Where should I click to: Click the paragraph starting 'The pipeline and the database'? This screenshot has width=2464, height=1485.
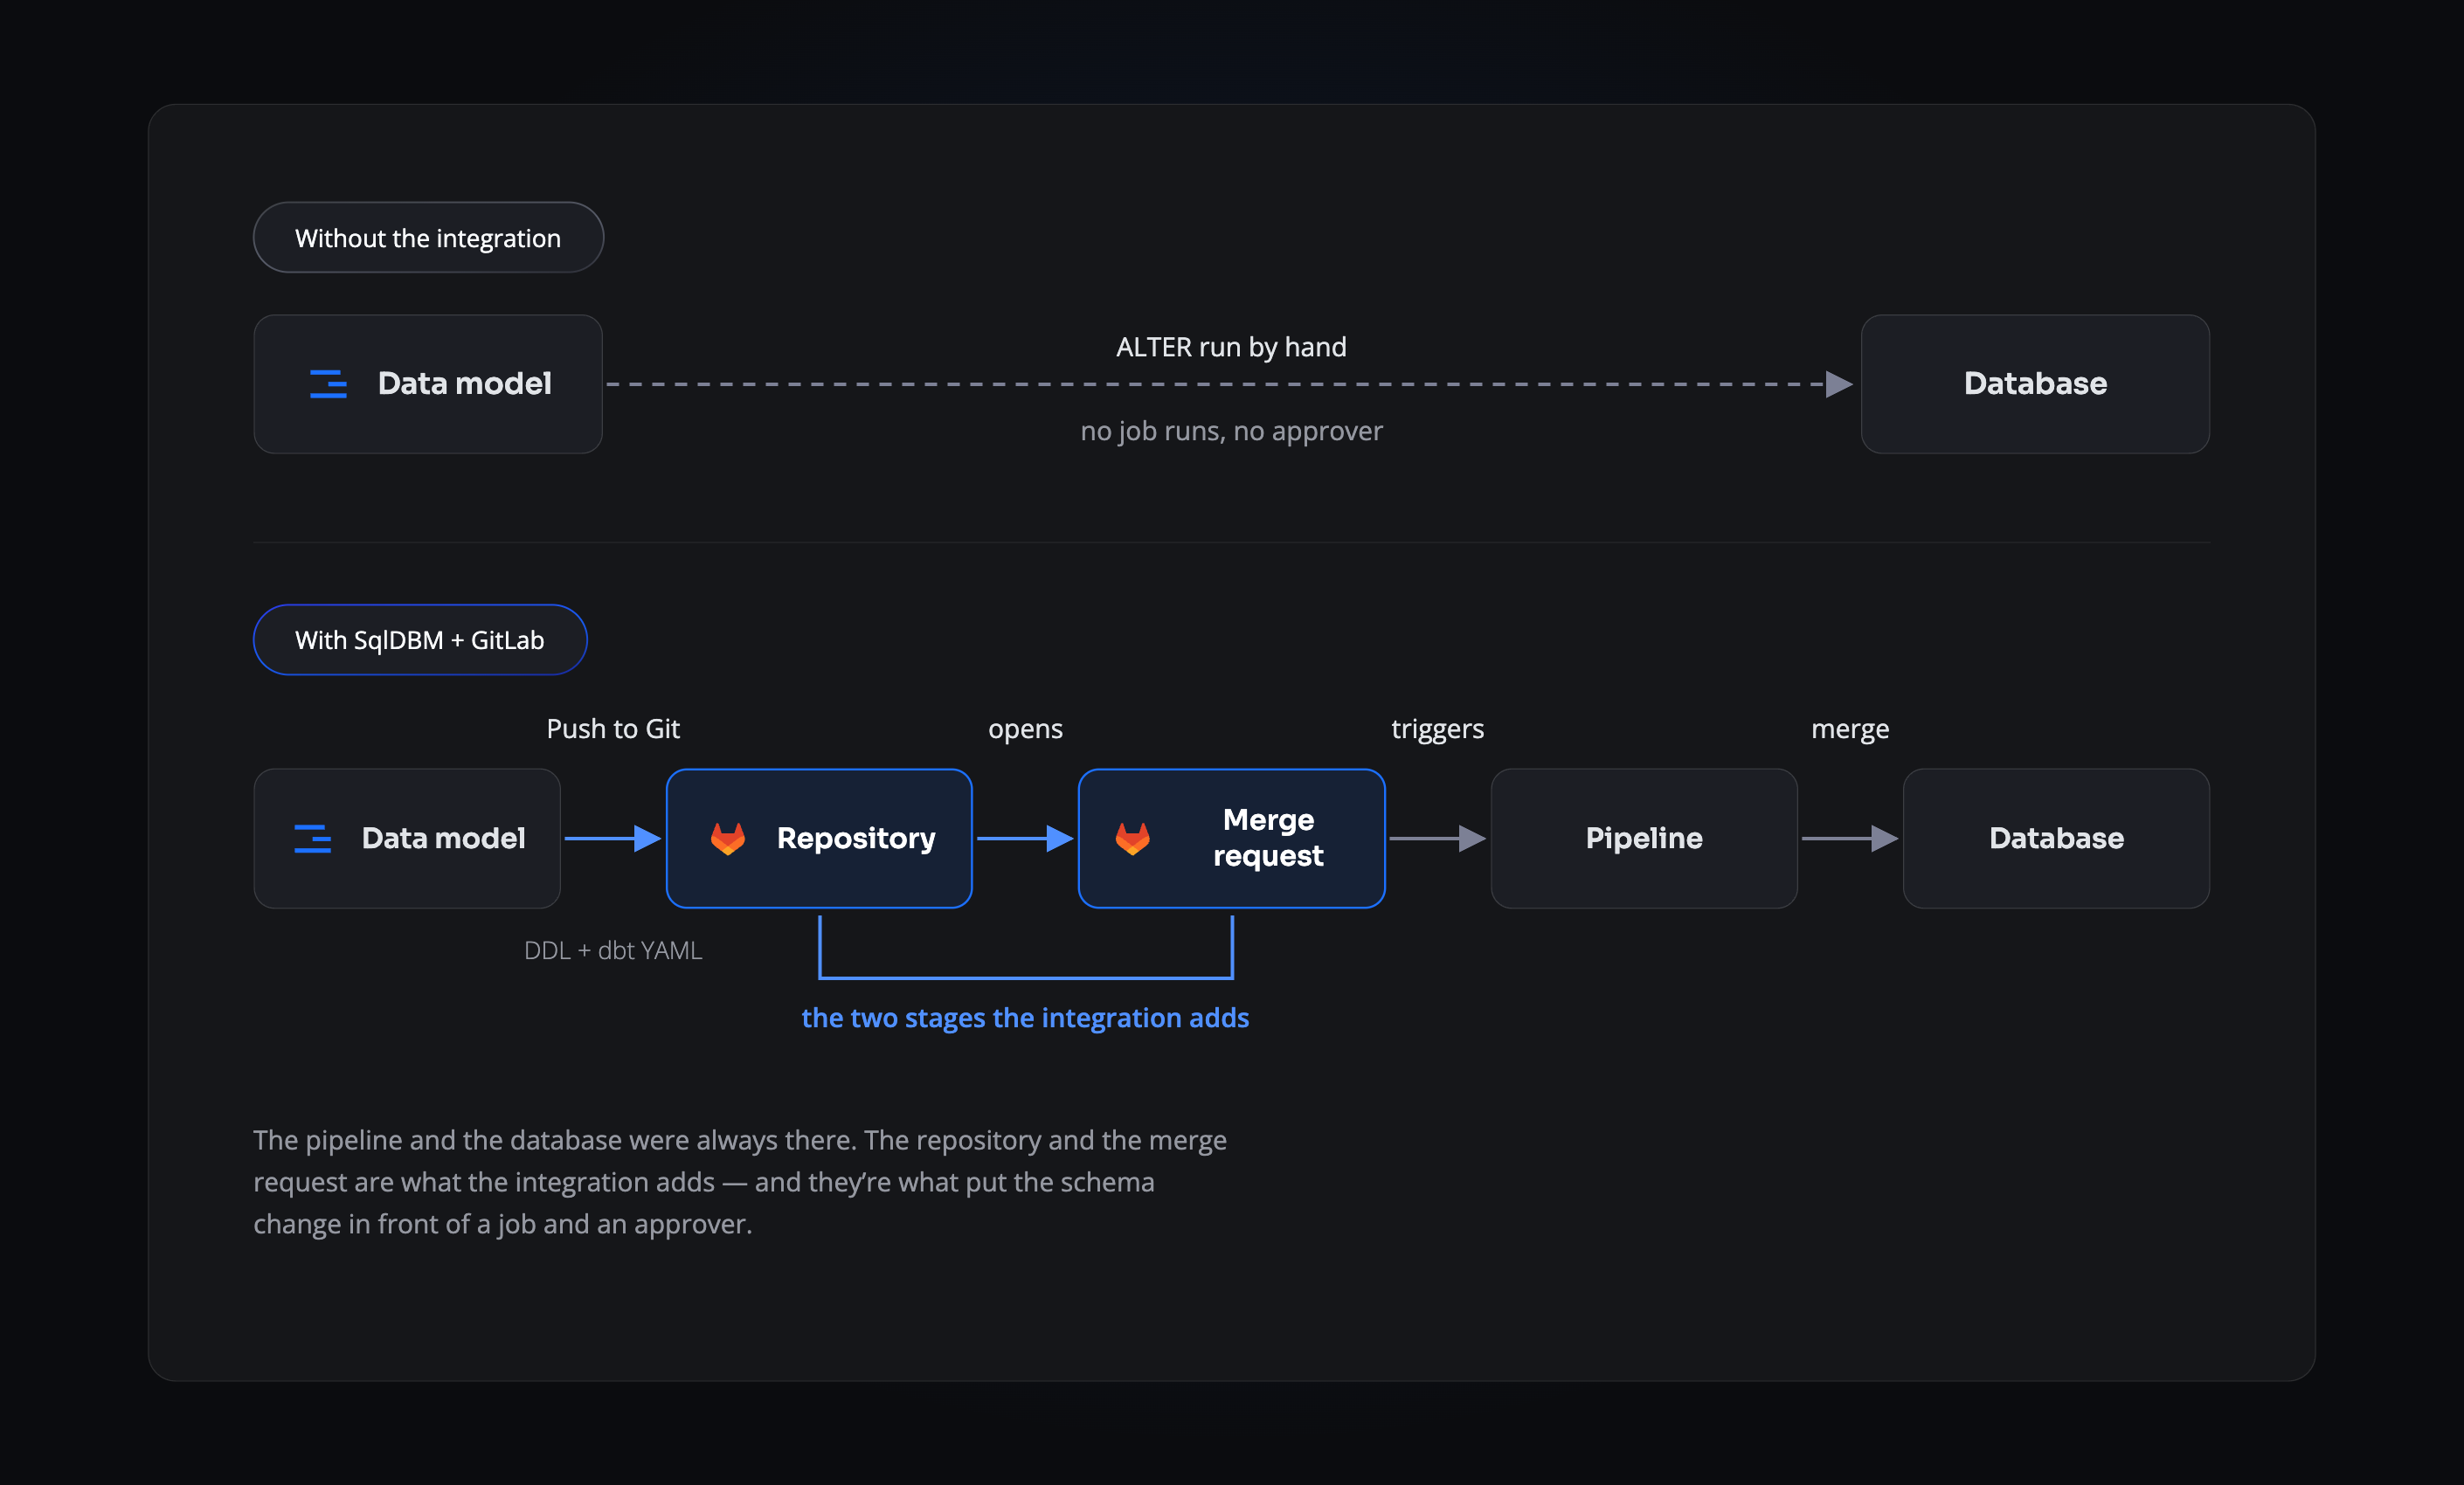point(740,1182)
